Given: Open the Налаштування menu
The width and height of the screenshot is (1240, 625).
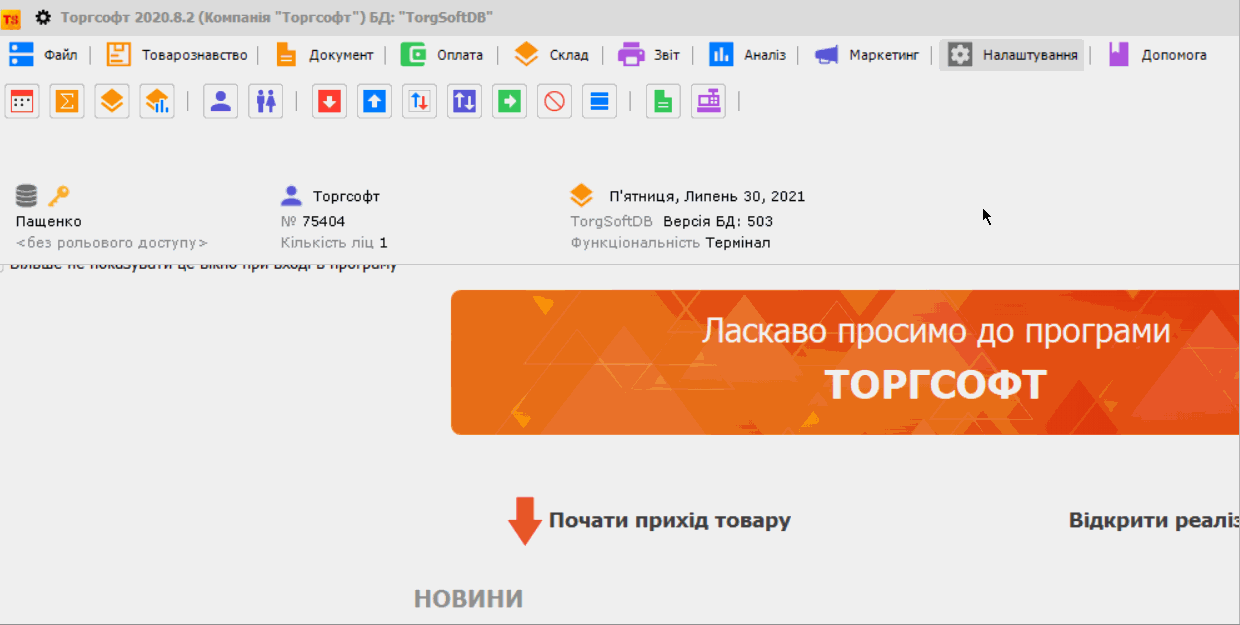Looking at the screenshot, I should pyautogui.click(x=1012, y=55).
